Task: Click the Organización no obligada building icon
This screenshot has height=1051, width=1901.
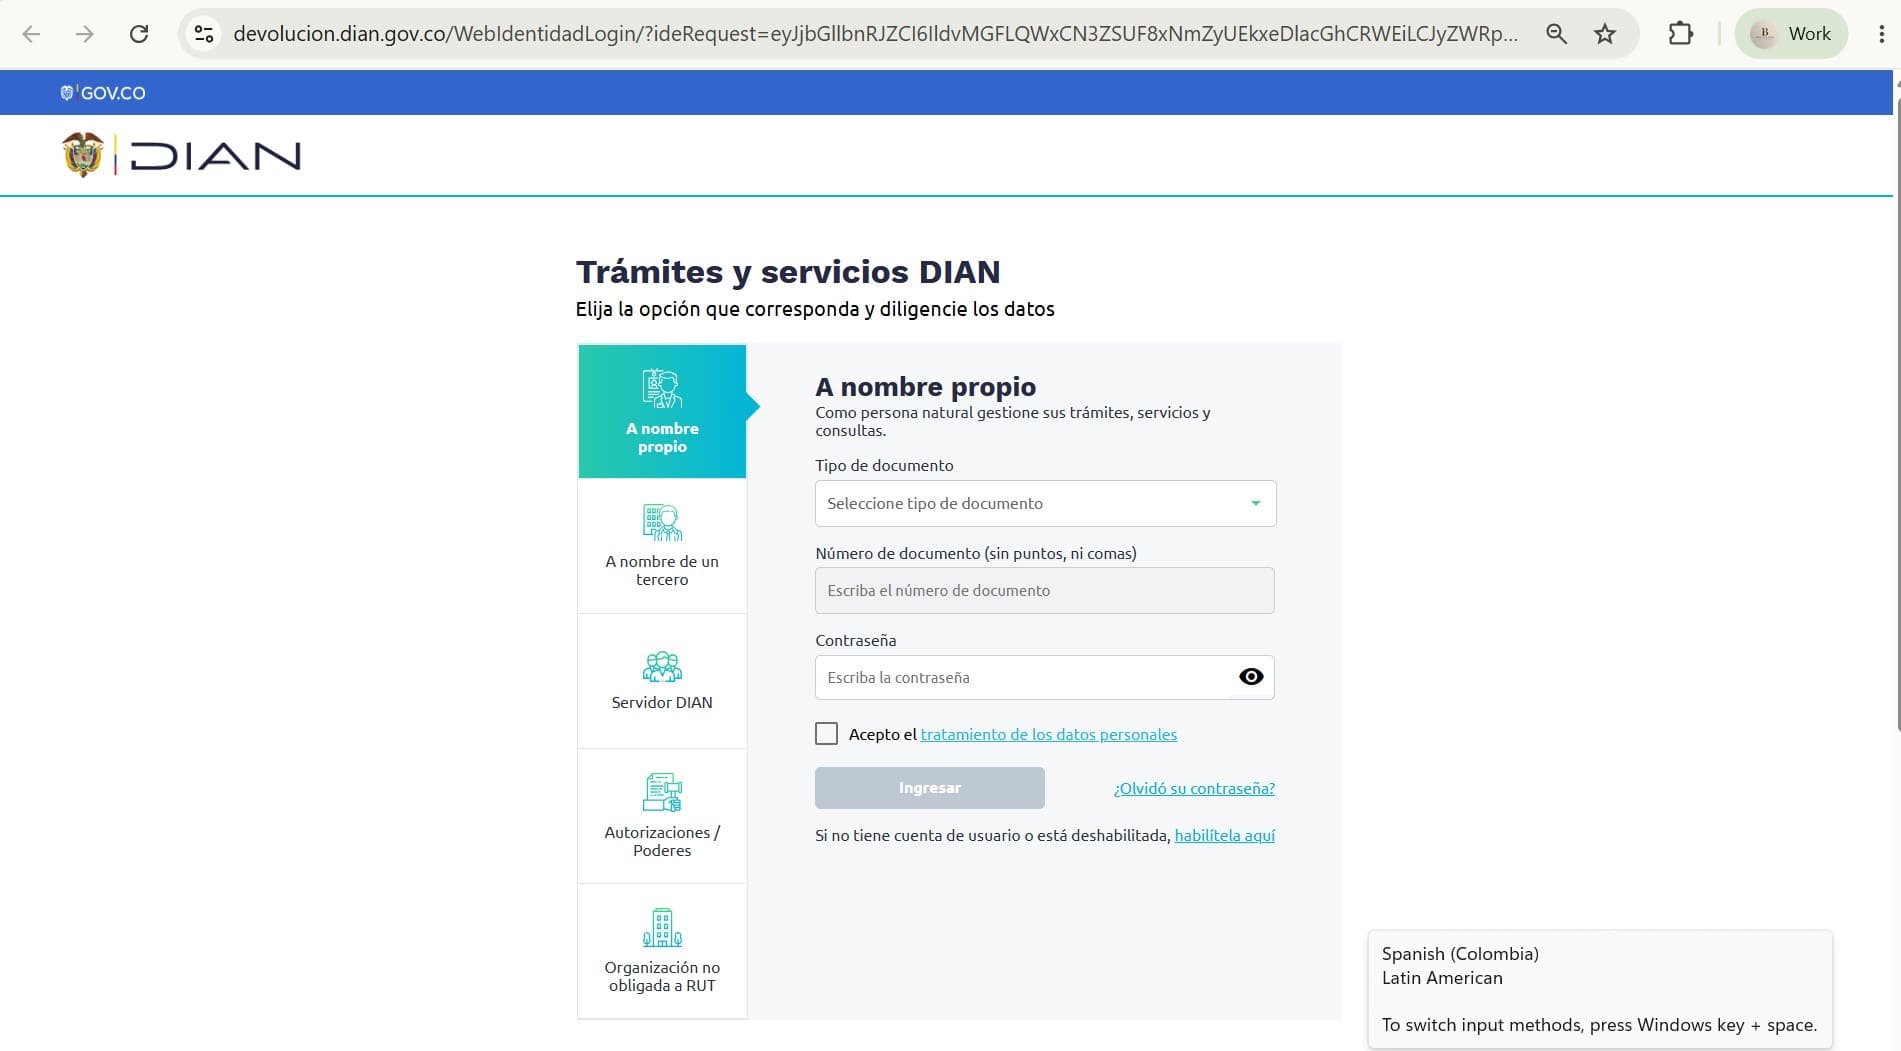Action: tap(662, 928)
